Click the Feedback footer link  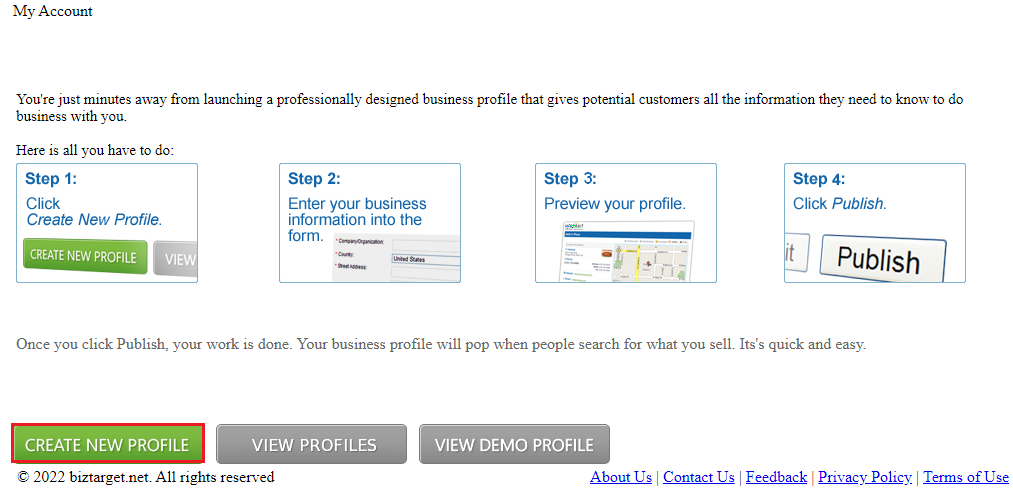click(x=776, y=477)
